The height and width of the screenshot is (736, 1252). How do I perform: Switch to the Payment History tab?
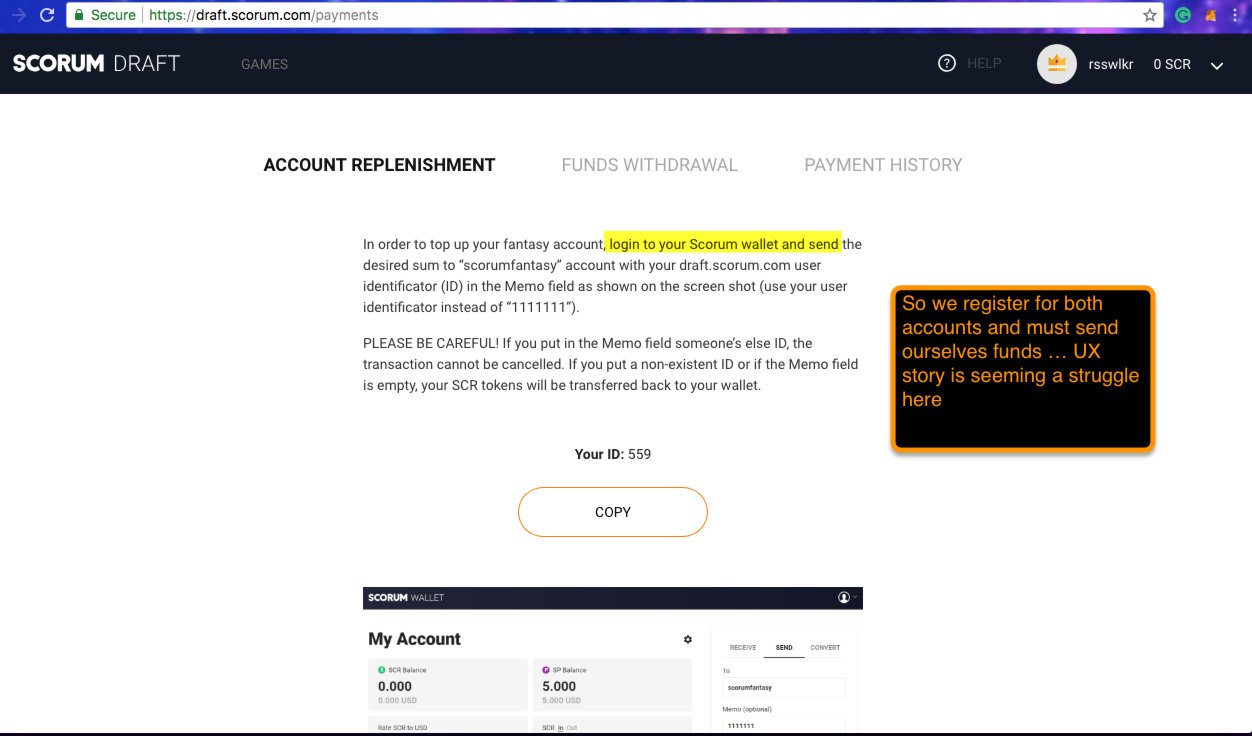[x=883, y=165]
